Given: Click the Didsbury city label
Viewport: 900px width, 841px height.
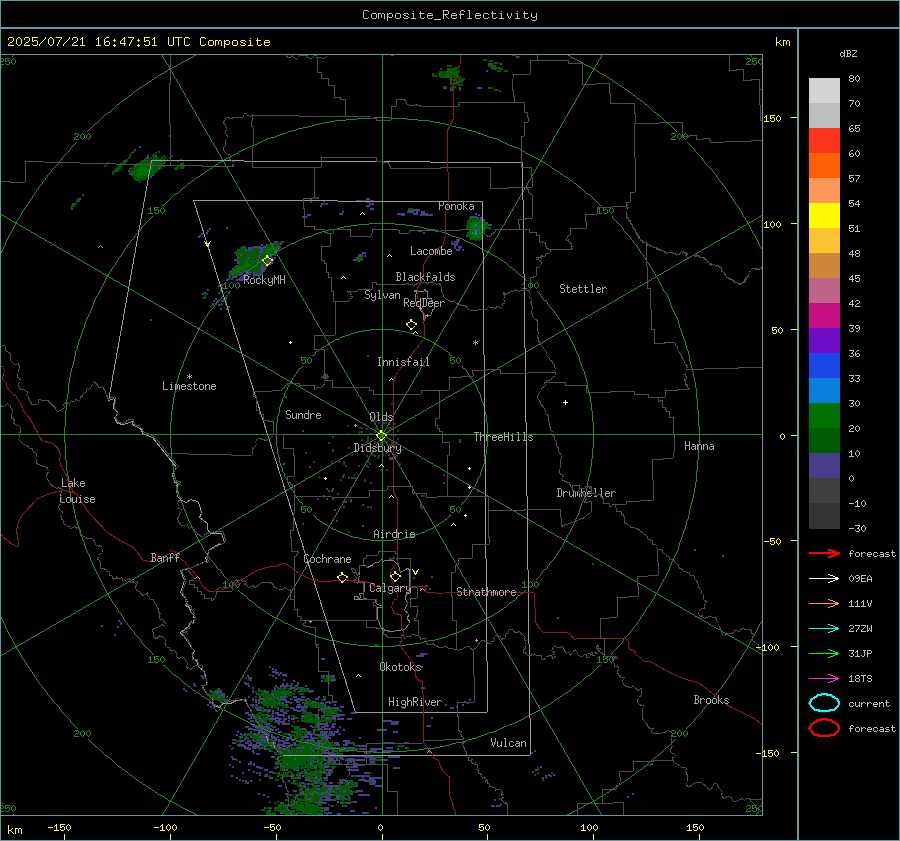Looking at the screenshot, I should point(377,448).
